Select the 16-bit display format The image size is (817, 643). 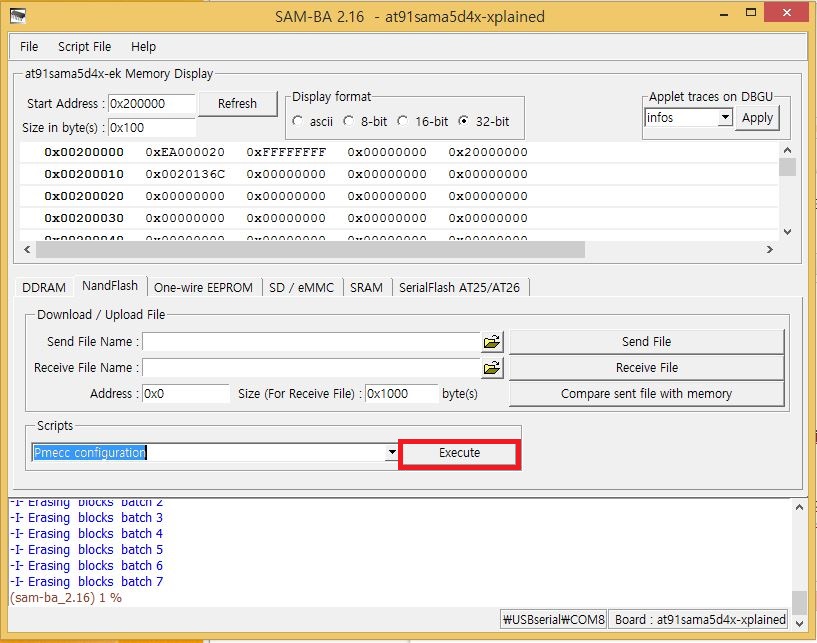(x=402, y=122)
